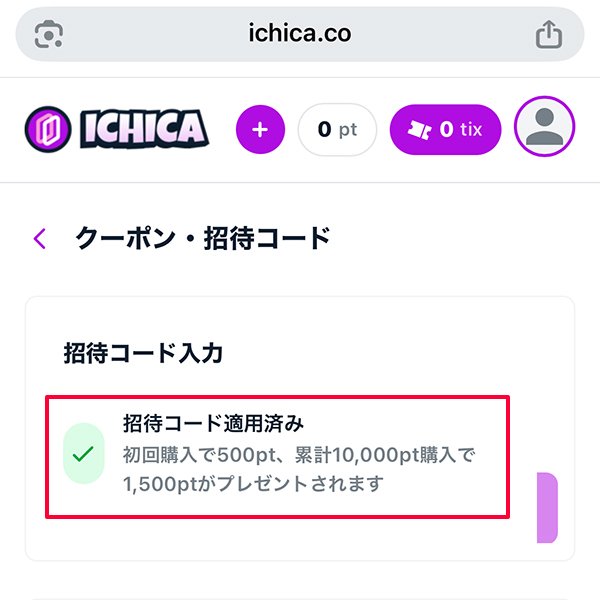Click the ICHICA card logo emblem
Image resolution: width=600 pixels, height=600 pixels.
pyautogui.click(x=48, y=129)
